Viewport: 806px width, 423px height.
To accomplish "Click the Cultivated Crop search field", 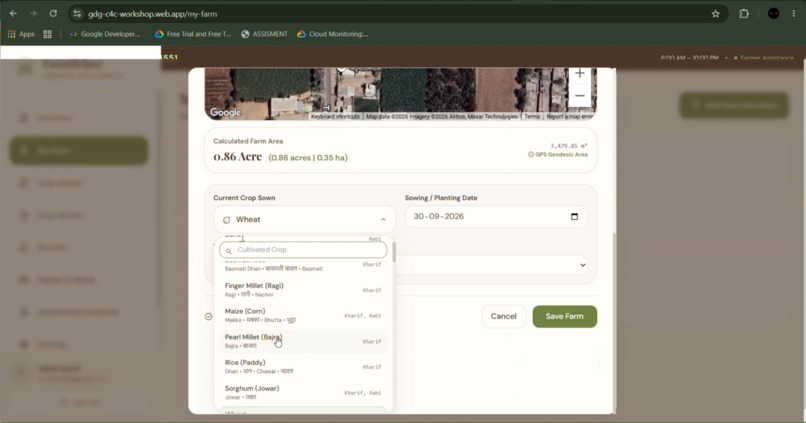I will (303, 250).
